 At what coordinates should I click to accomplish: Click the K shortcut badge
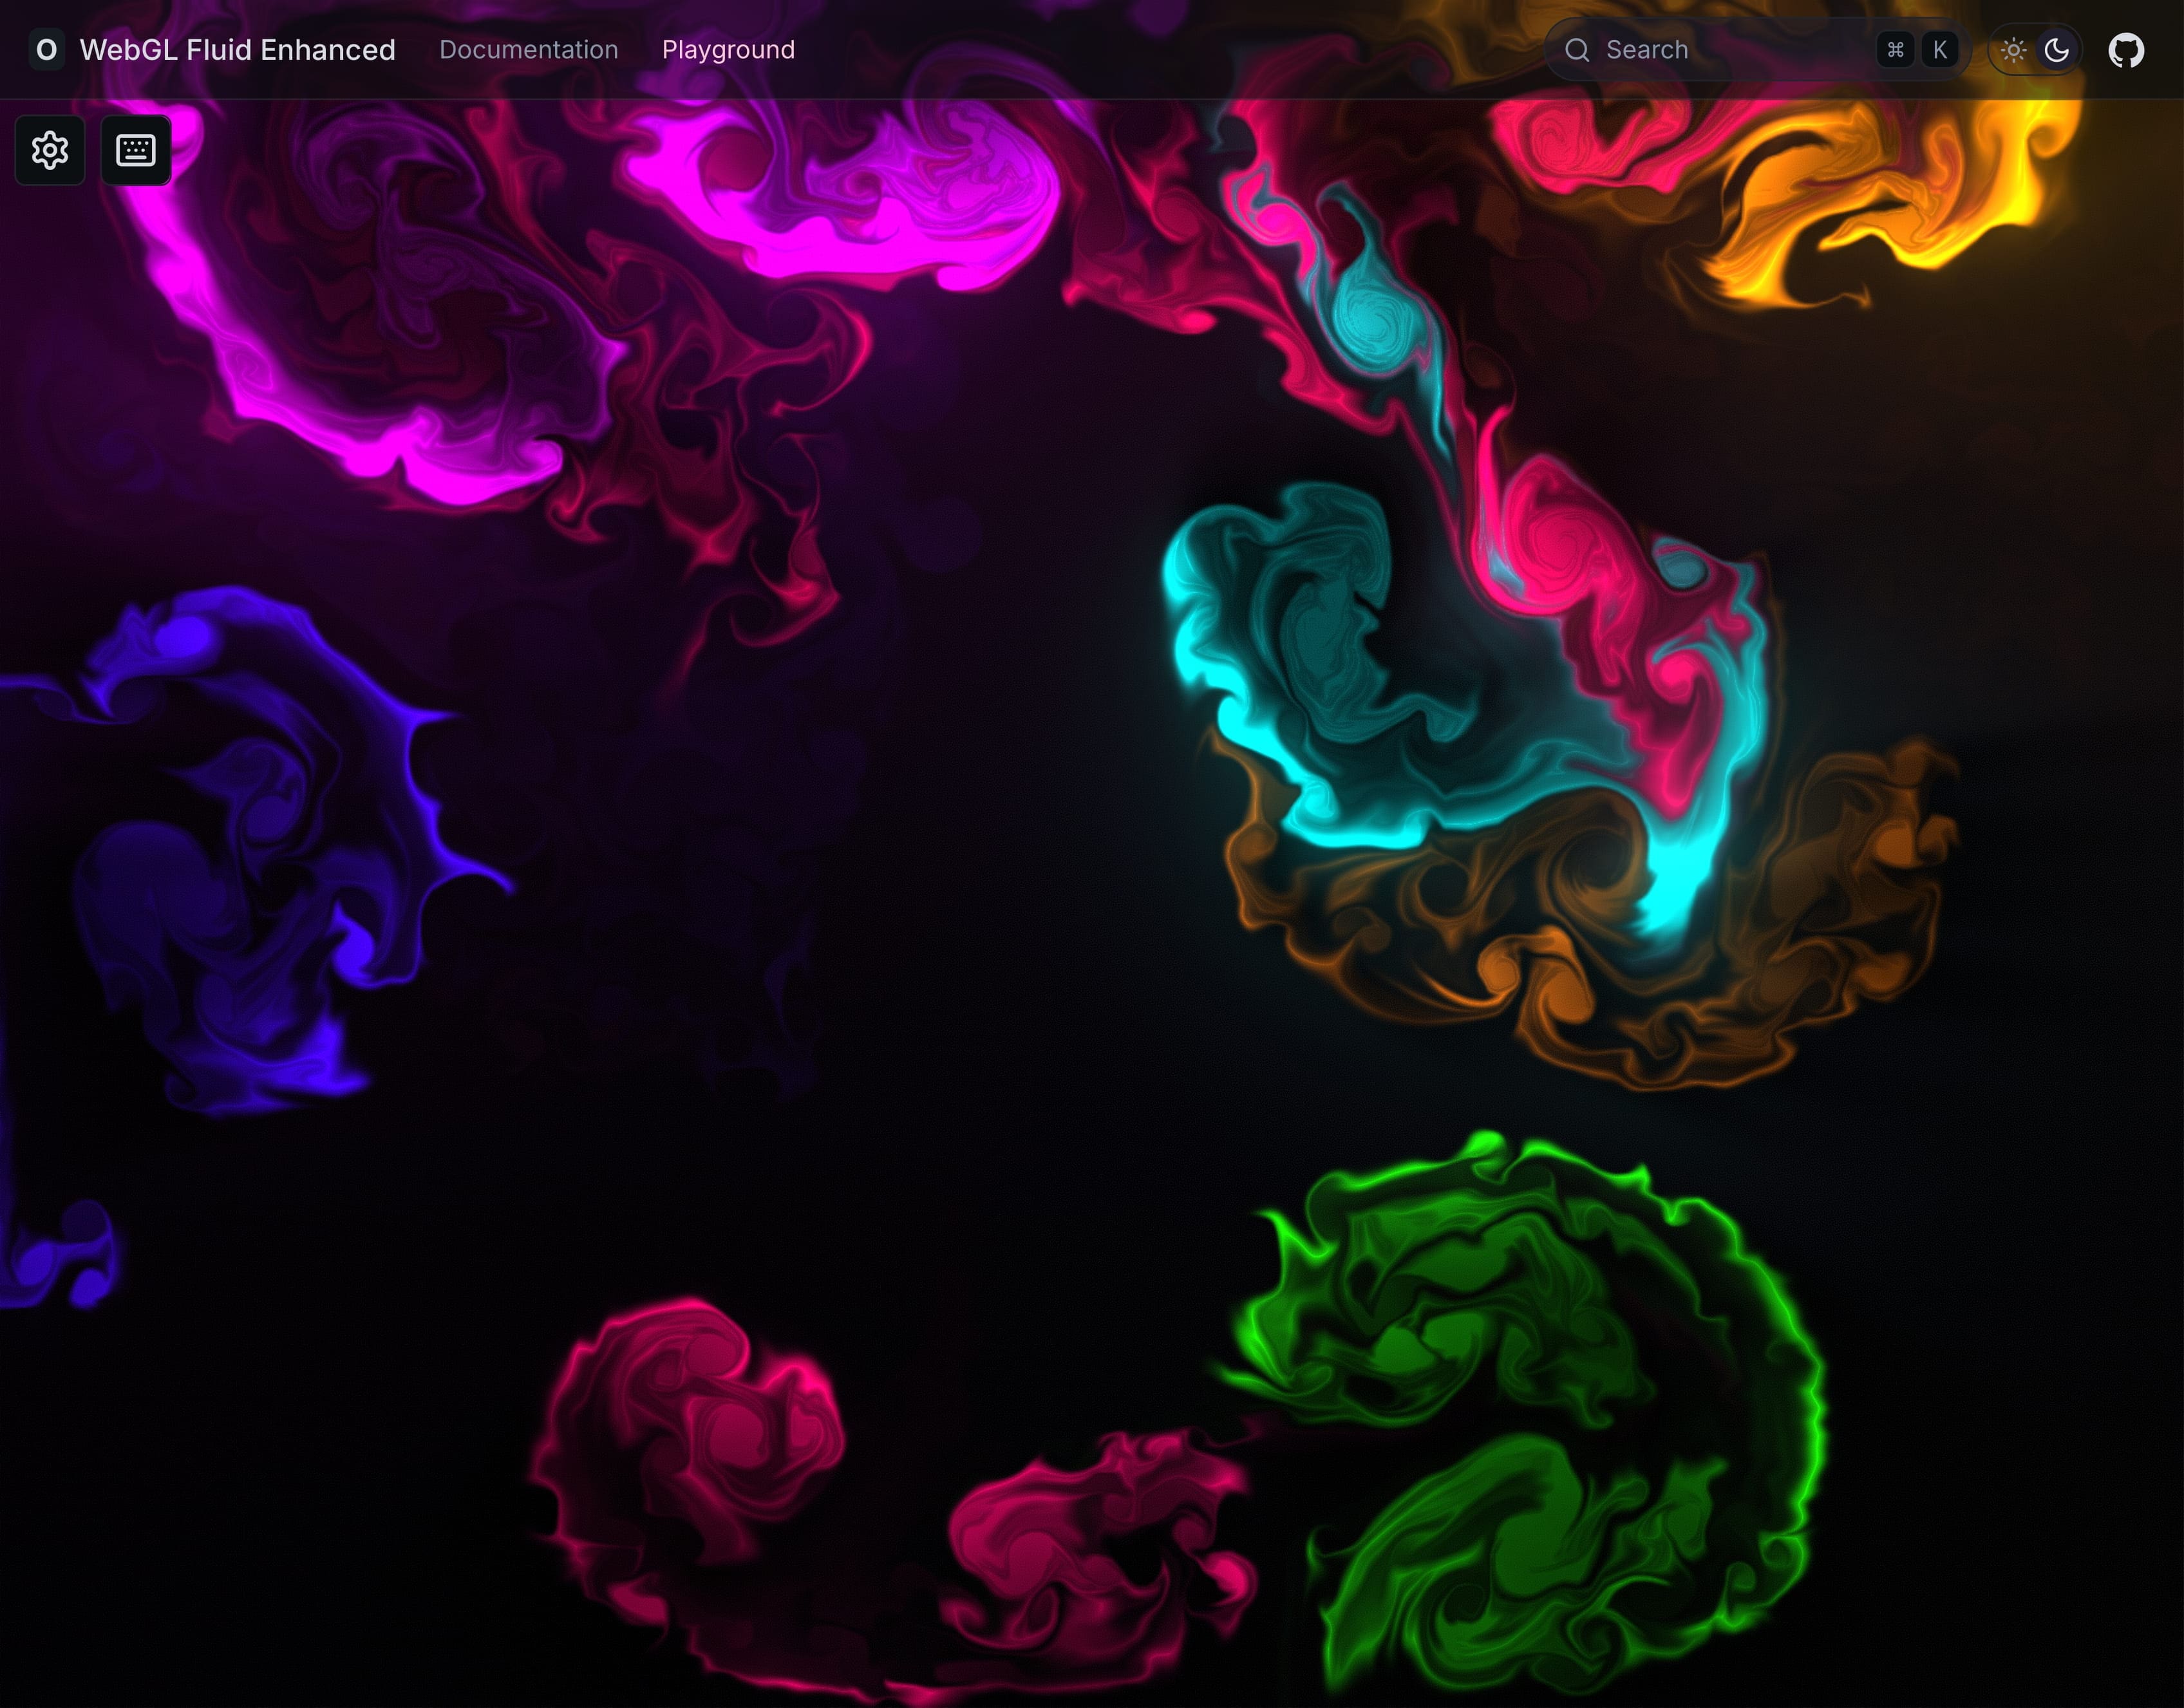click(x=1940, y=50)
